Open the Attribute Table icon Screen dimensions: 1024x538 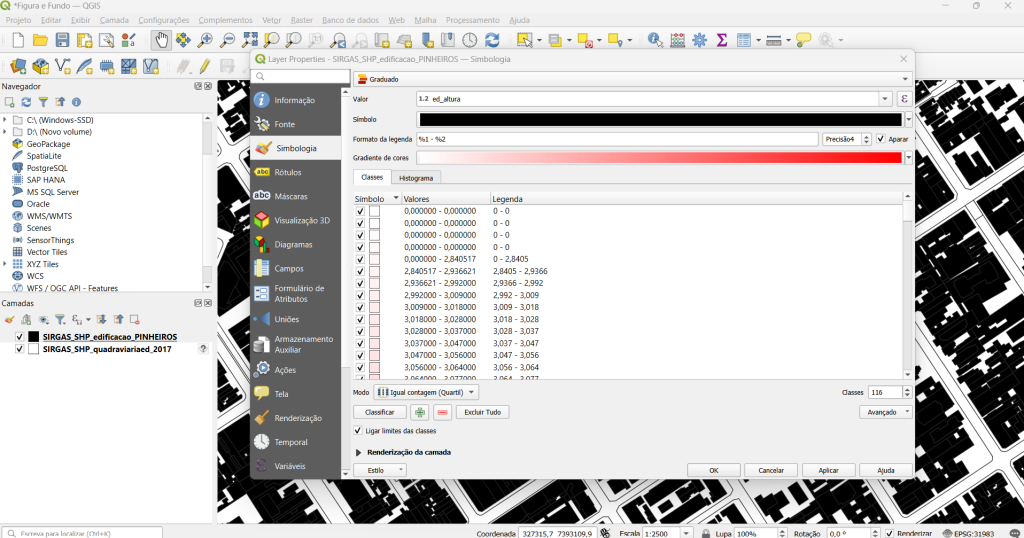pyautogui.click(x=744, y=40)
